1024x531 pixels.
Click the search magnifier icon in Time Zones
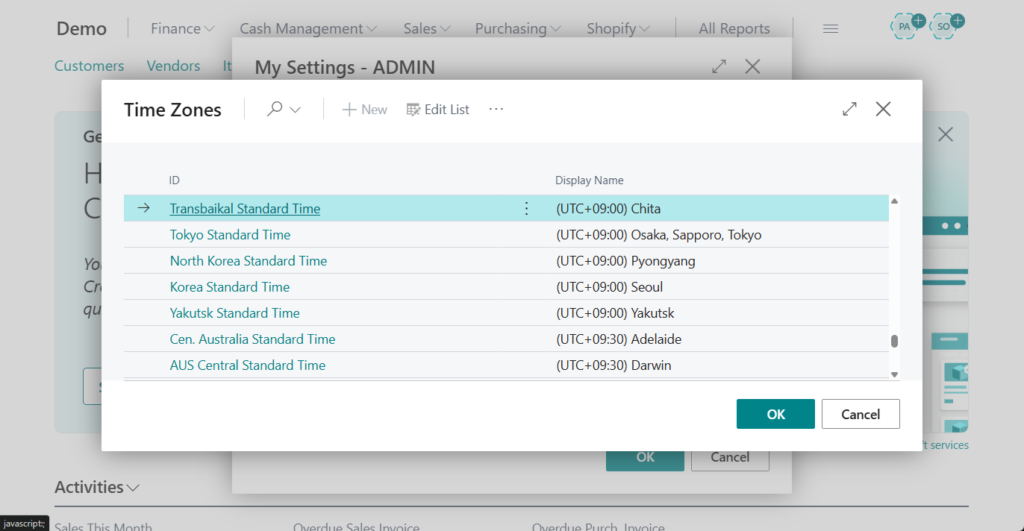274,109
